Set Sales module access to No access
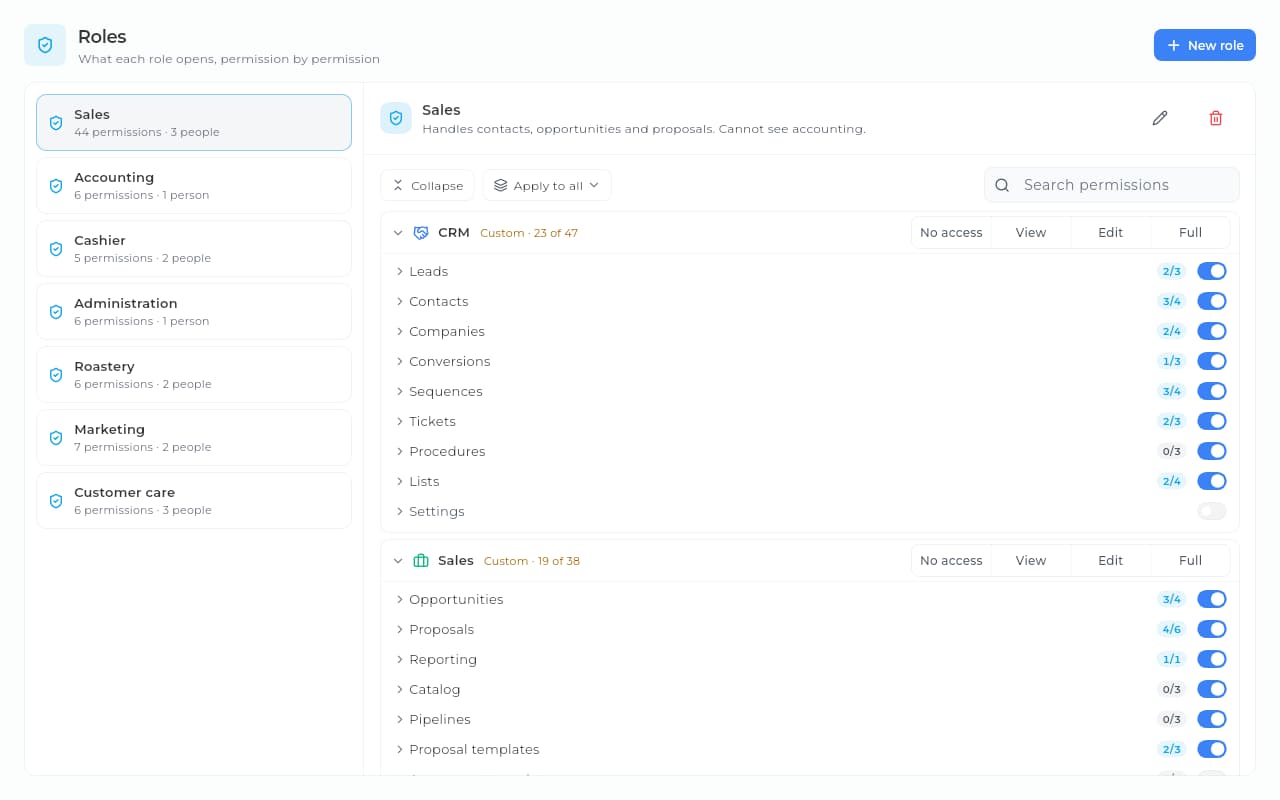 pyautogui.click(x=951, y=561)
